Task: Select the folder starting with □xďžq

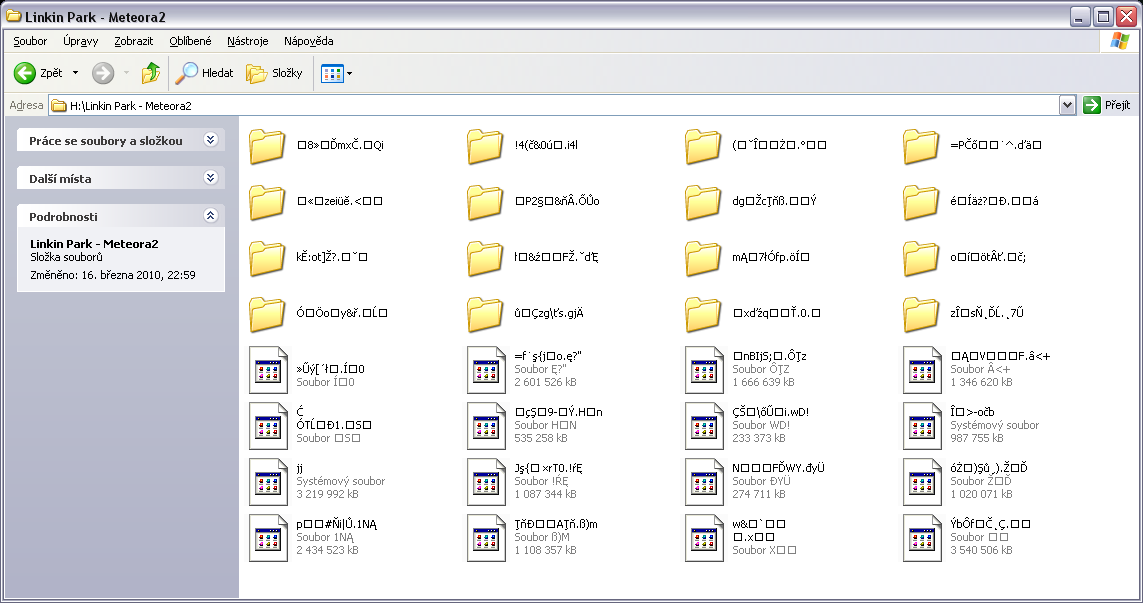Action: 753,314
